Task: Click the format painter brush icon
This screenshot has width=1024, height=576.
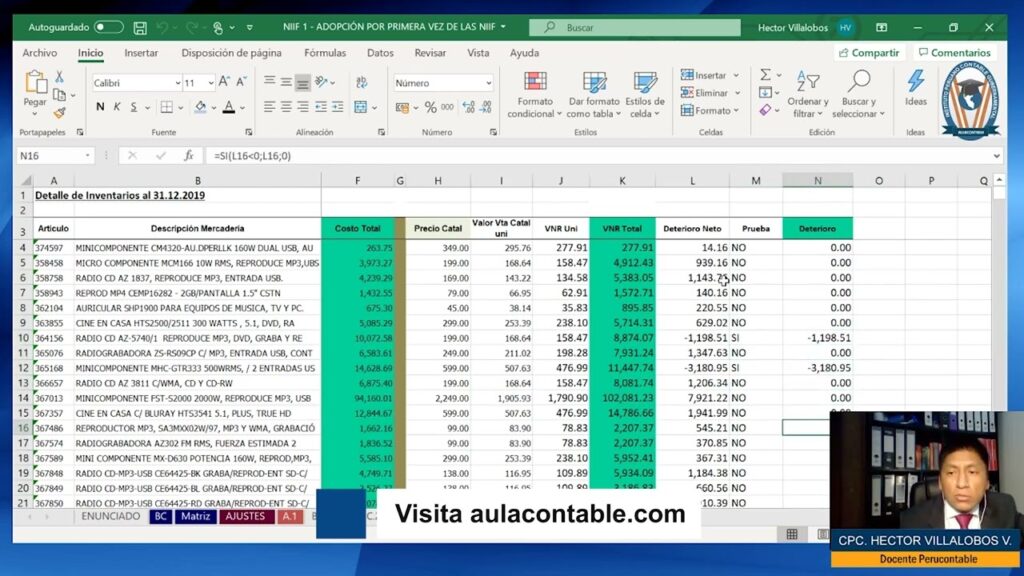Action: (60, 113)
